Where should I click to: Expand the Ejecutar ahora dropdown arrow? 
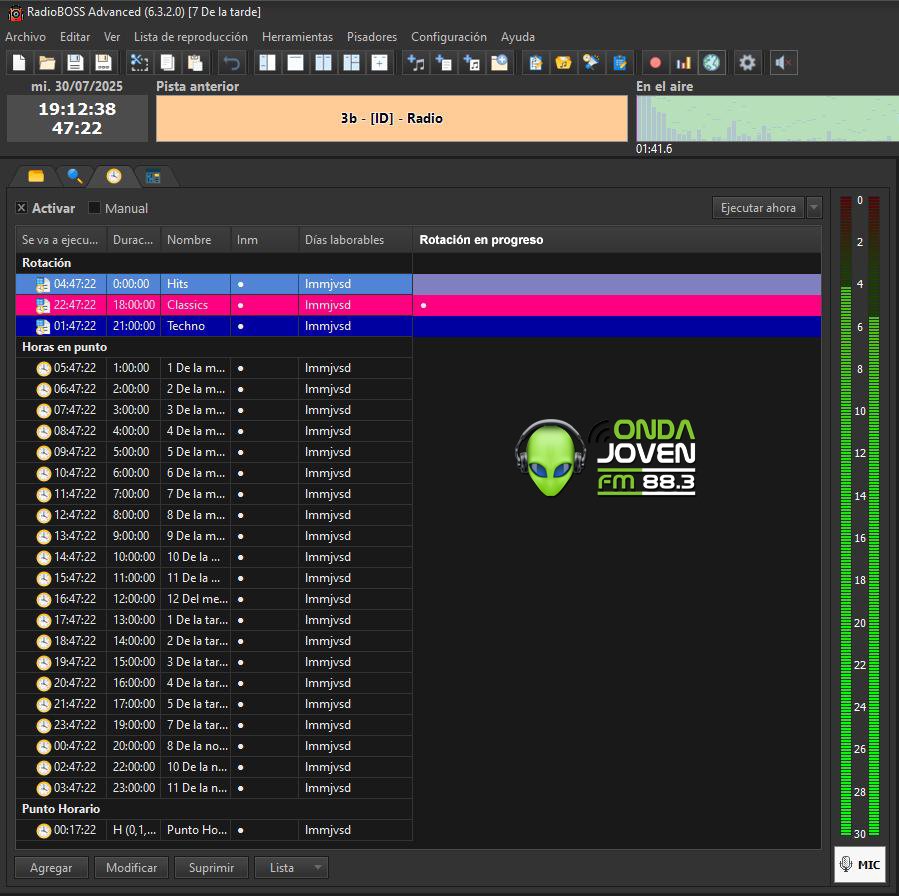pyautogui.click(x=814, y=208)
